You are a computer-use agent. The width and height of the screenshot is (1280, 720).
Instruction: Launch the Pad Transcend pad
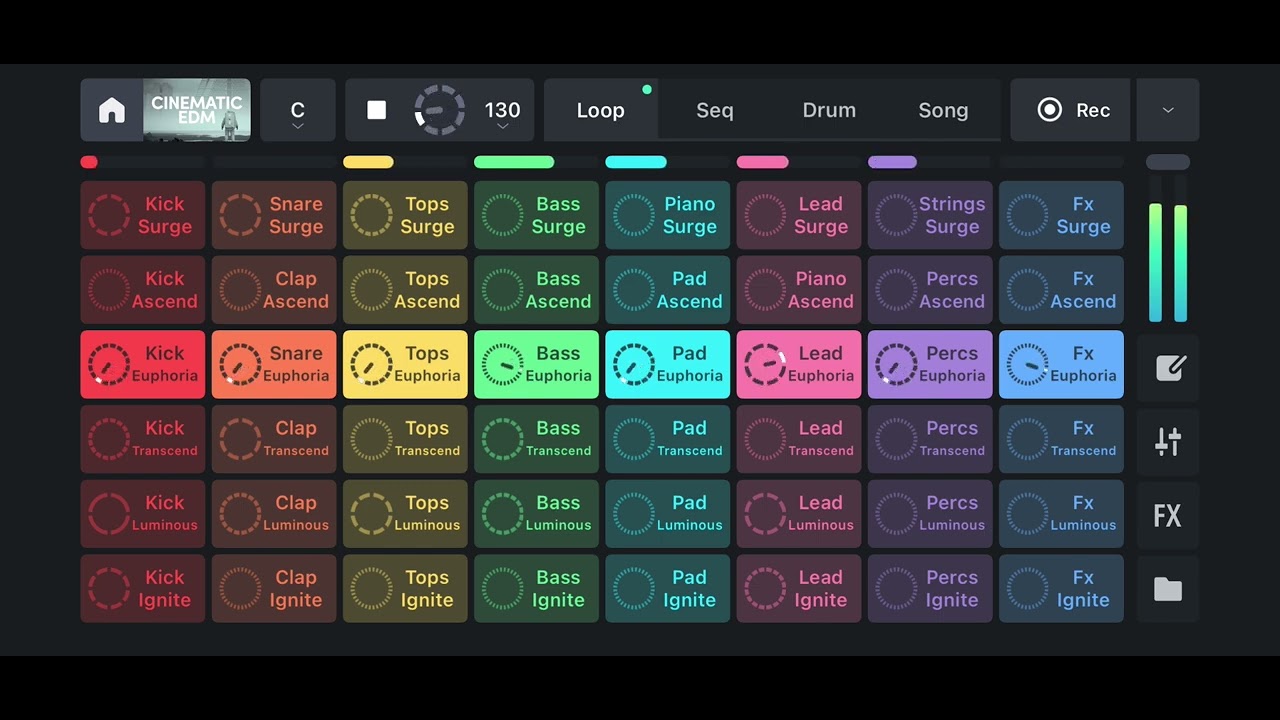pos(667,439)
